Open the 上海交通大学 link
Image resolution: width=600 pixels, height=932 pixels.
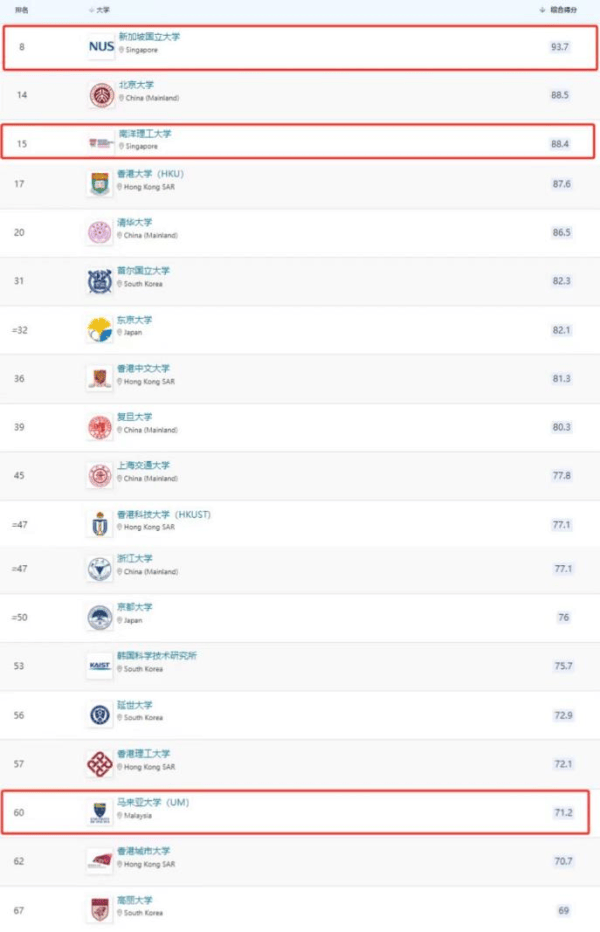click(x=145, y=465)
